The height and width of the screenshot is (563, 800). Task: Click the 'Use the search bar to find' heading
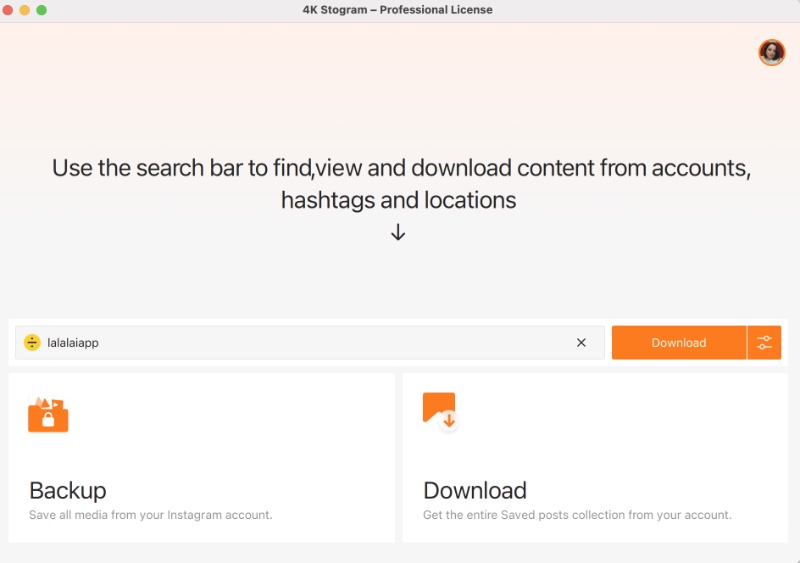pyautogui.click(x=402, y=184)
